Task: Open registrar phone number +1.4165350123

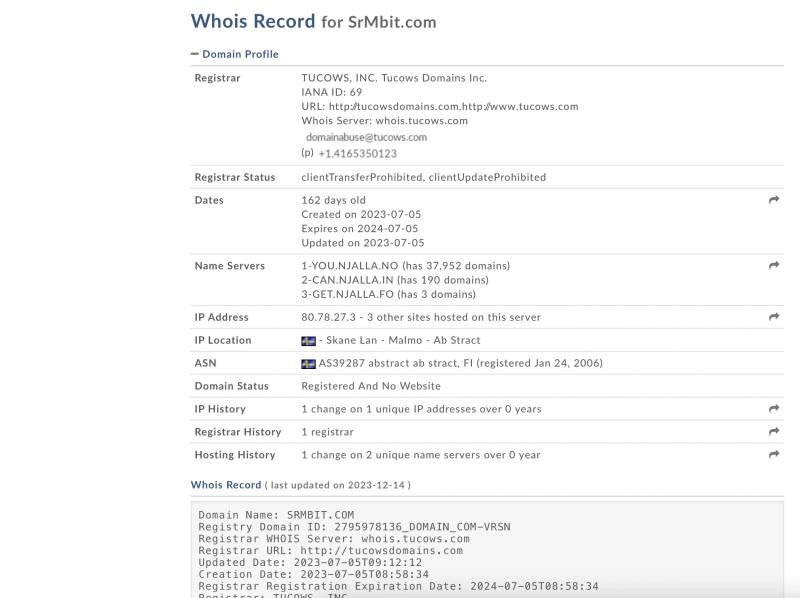Action: [358, 154]
